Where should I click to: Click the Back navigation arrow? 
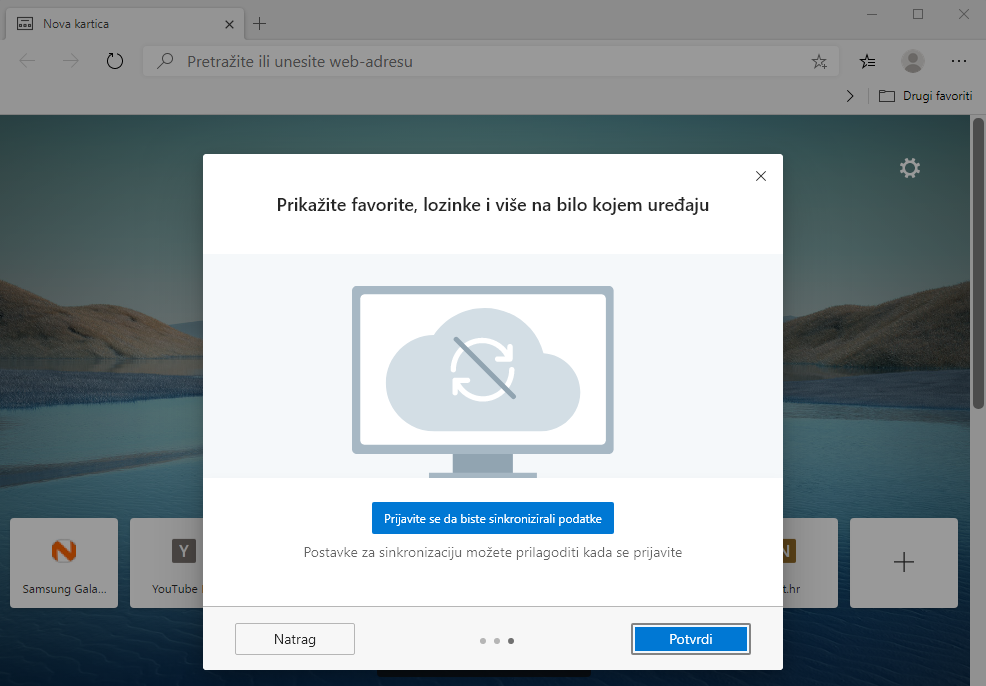coord(27,62)
